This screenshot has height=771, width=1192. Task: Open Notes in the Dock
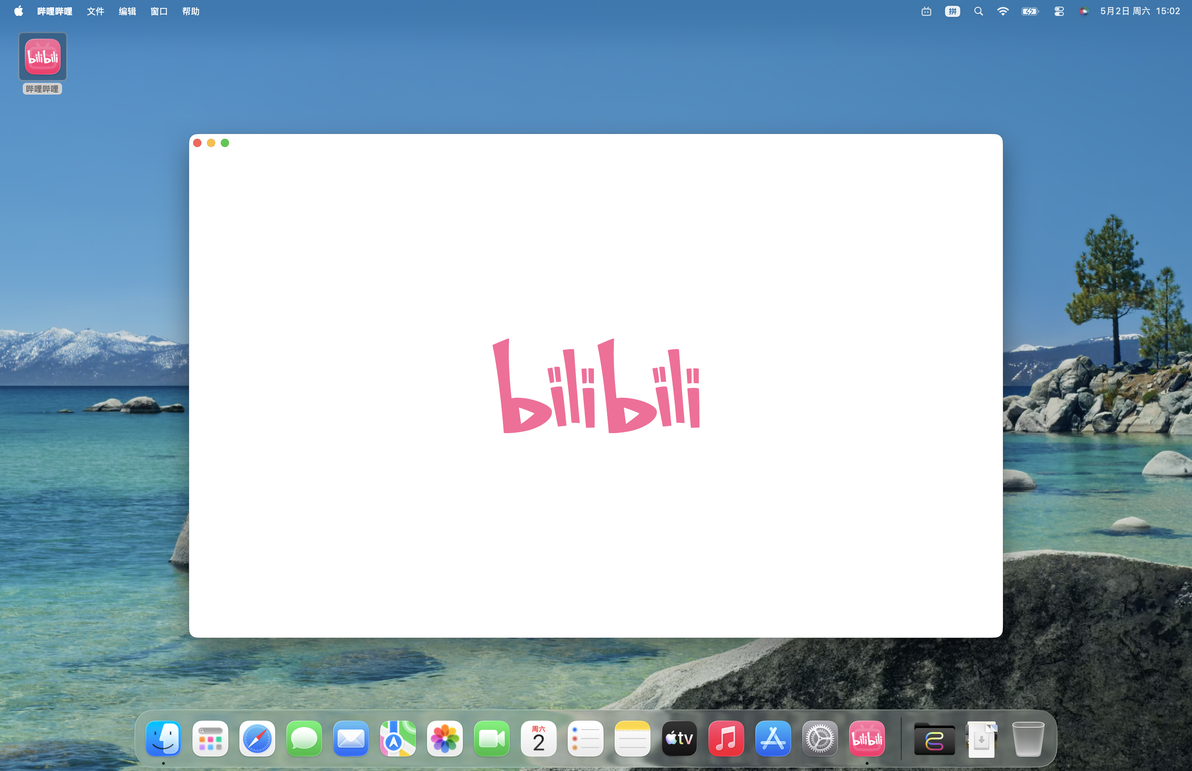632,738
